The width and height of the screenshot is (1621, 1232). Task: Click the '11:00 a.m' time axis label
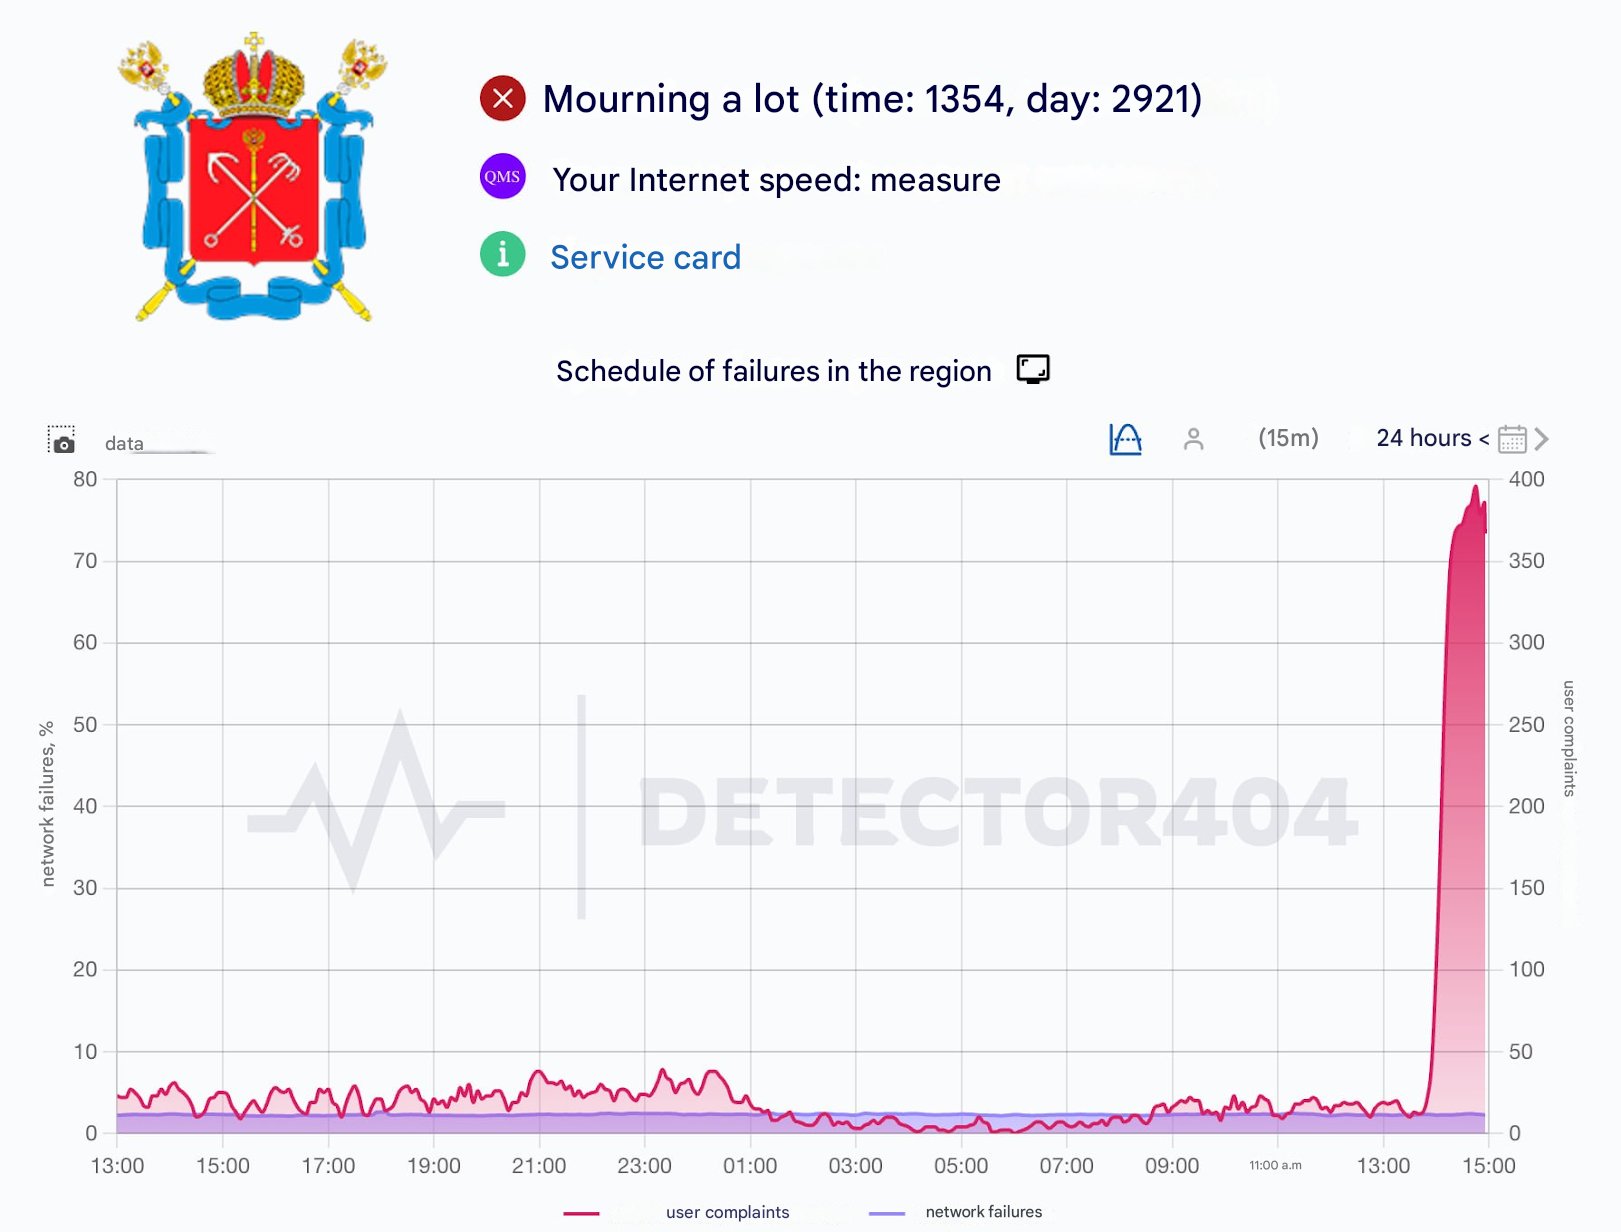coord(1276,1165)
